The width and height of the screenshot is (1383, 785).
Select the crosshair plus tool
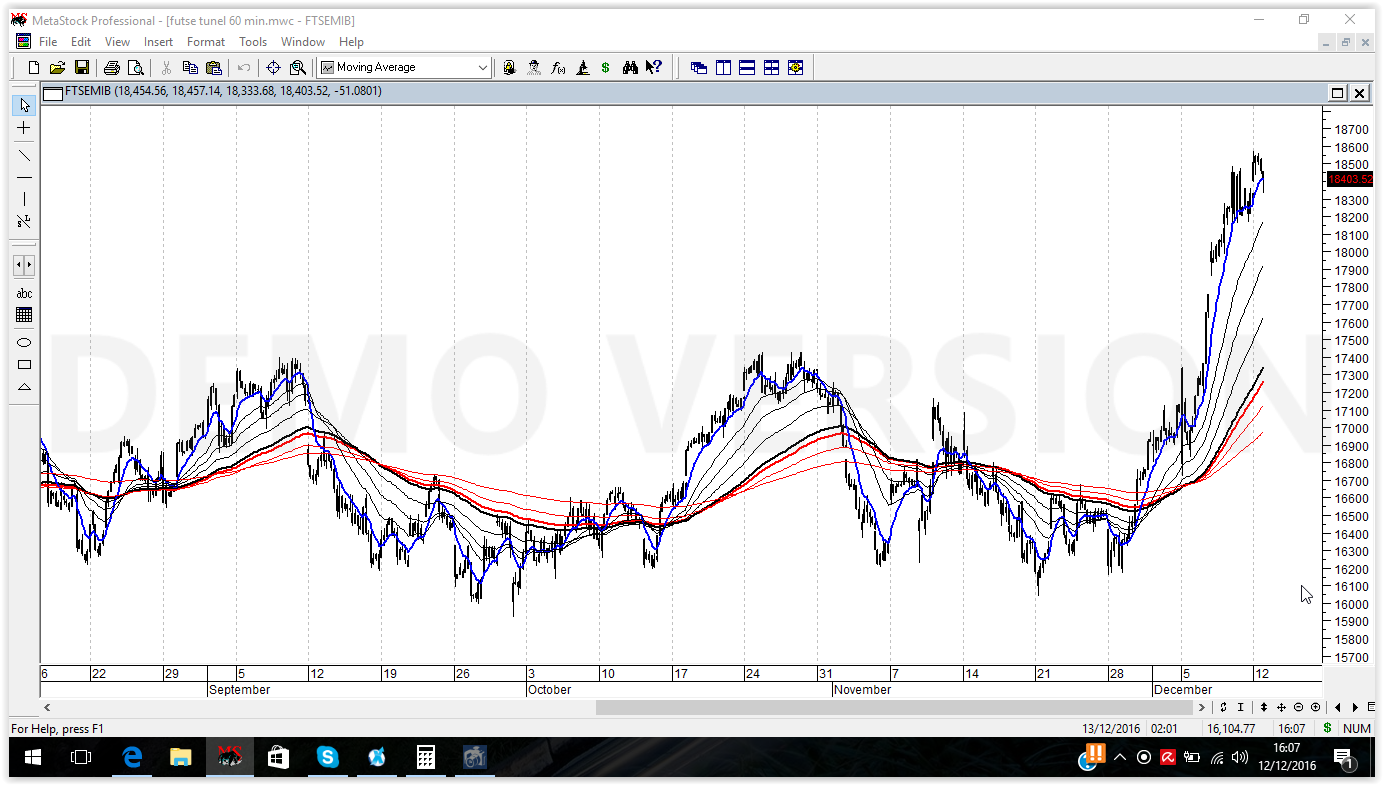click(x=24, y=128)
